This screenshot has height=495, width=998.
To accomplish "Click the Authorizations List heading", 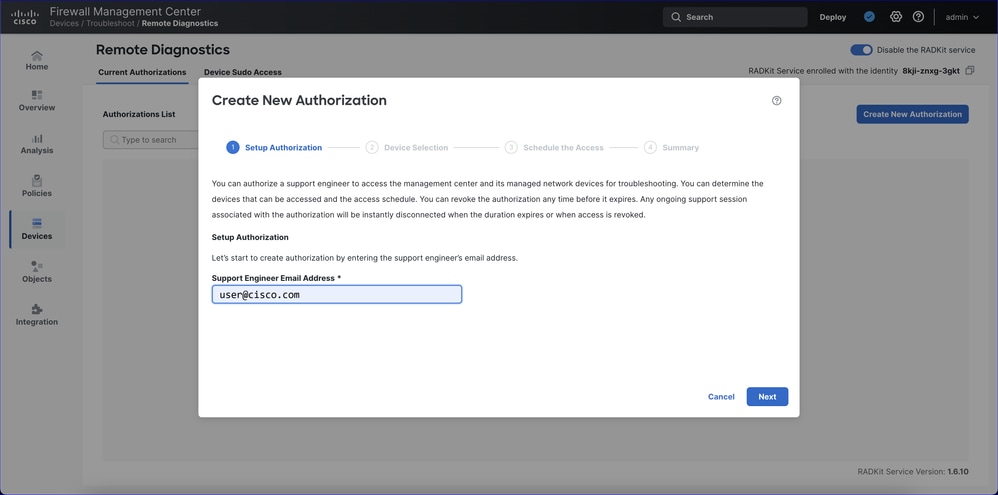I will click(139, 115).
